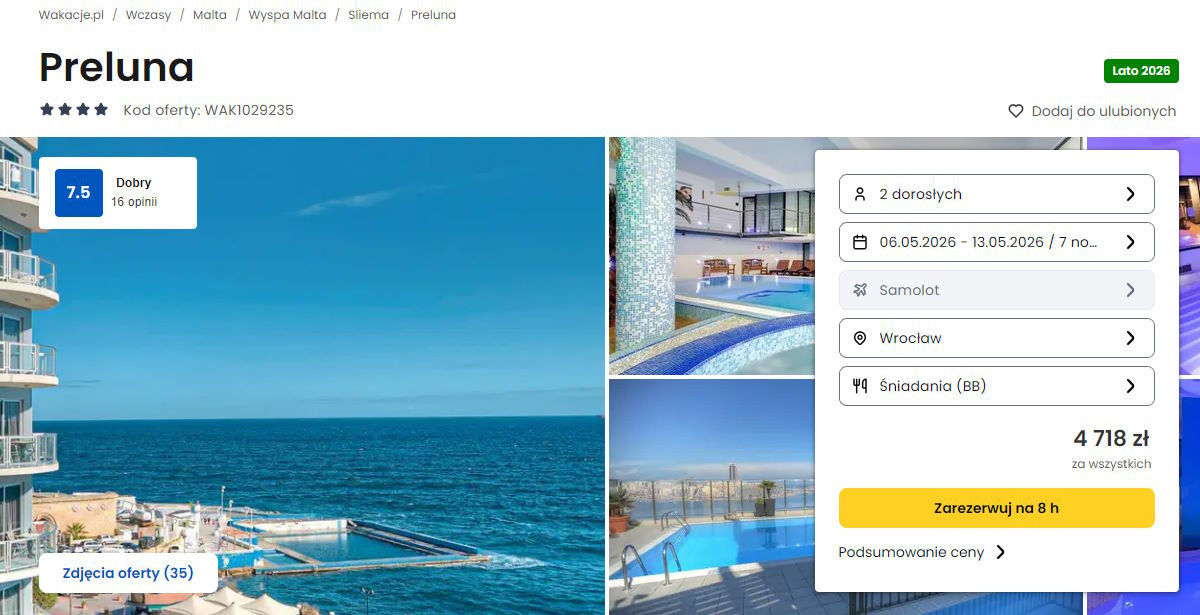Click the person icon in travelers field
Viewport: 1200px width, 615px height.
tap(860, 194)
